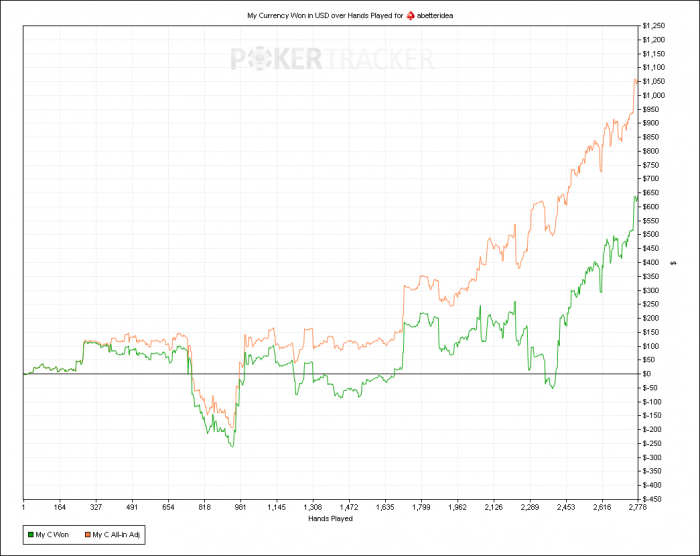700x556 pixels.
Task: Click the x-axis tick label 1,472
Action: (x=349, y=507)
